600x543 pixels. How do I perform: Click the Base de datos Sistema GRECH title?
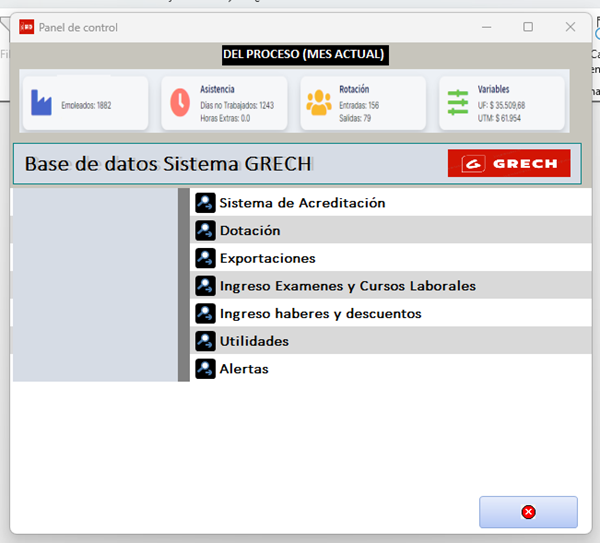[x=168, y=164]
